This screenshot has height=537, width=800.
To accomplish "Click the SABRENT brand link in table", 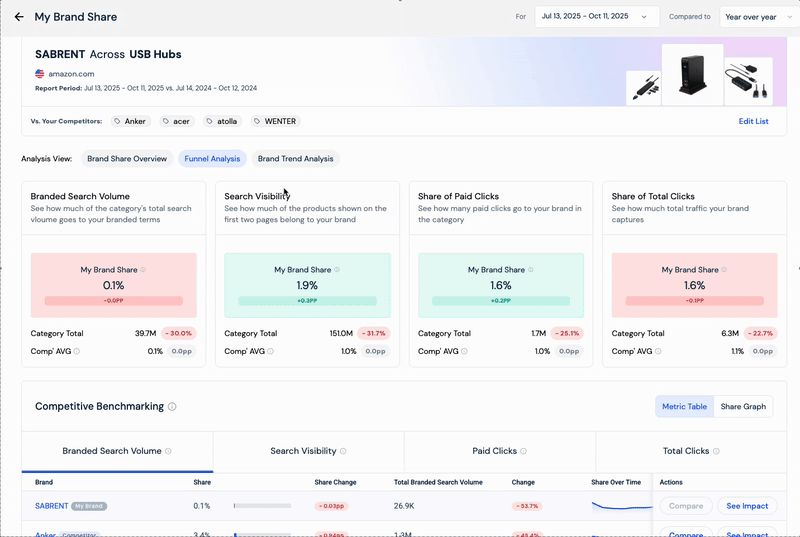I will click(x=52, y=506).
